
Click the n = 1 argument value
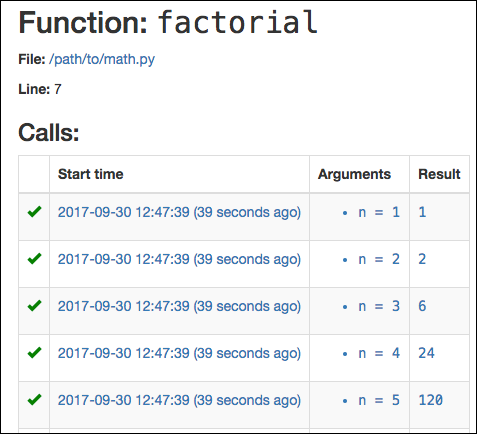pyautogui.click(x=379, y=212)
